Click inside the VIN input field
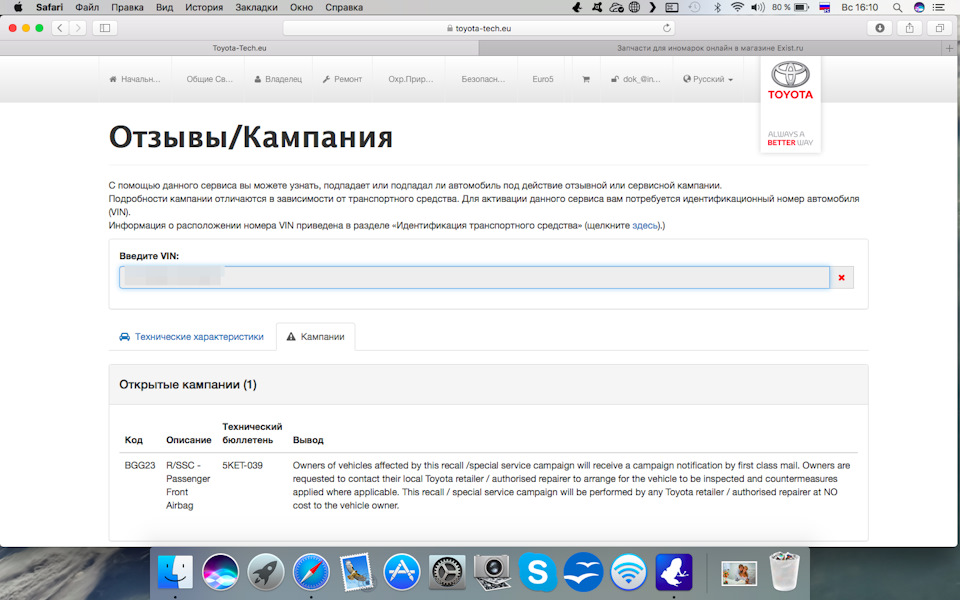 pos(474,277)
